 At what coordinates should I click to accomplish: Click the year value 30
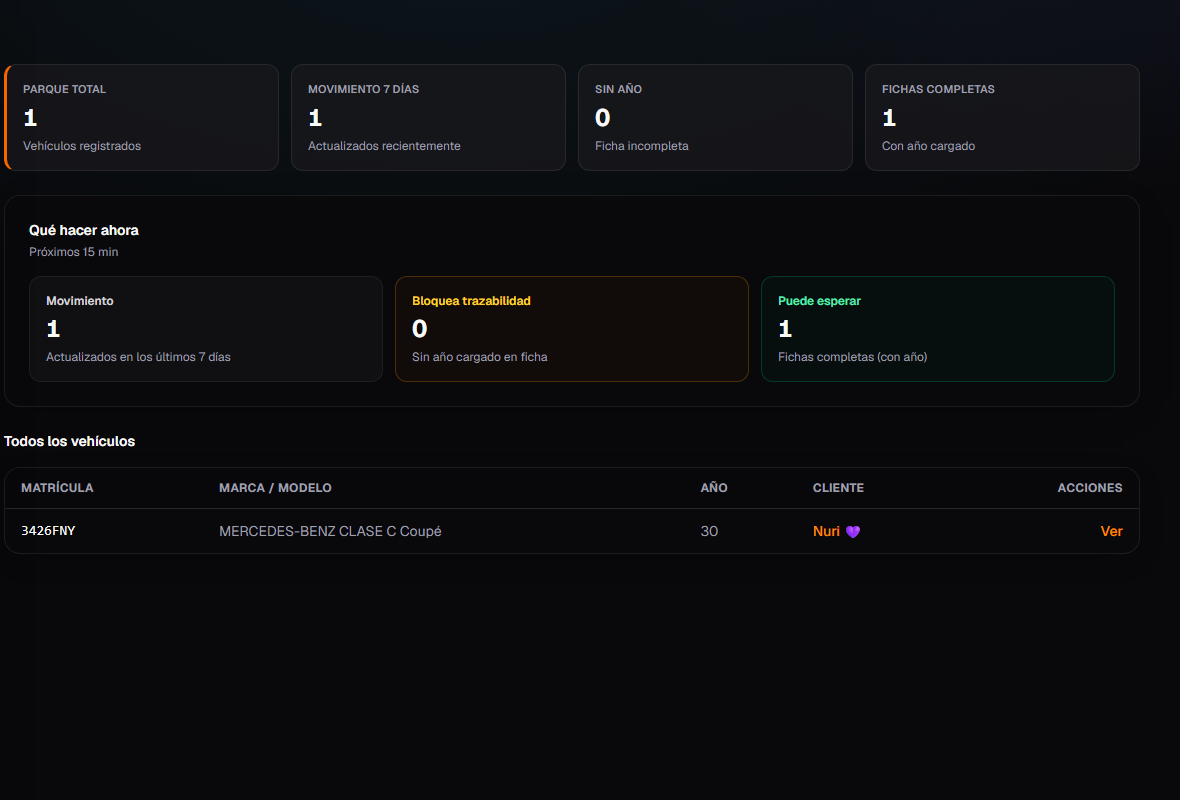click(x=709, y=531)
